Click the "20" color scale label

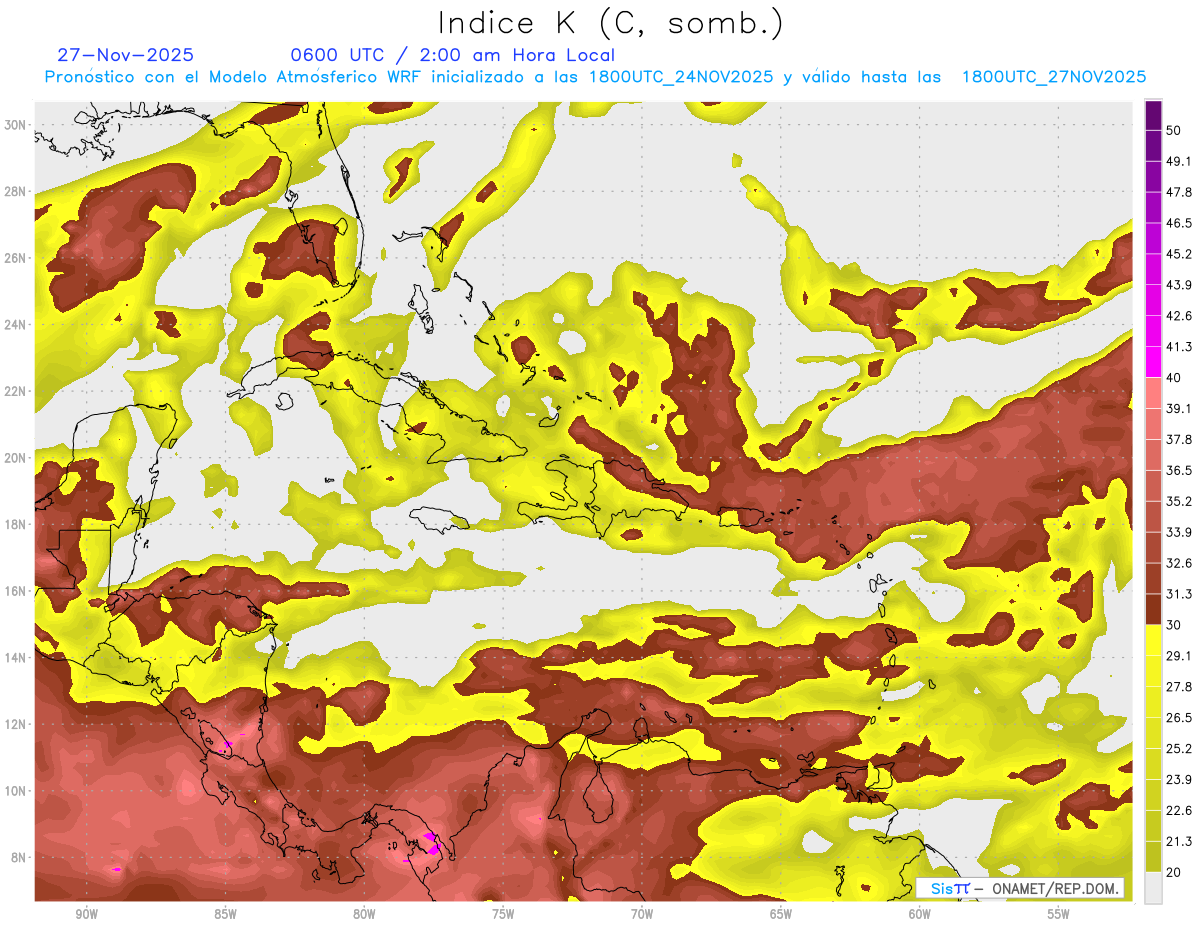[1174, 873]
